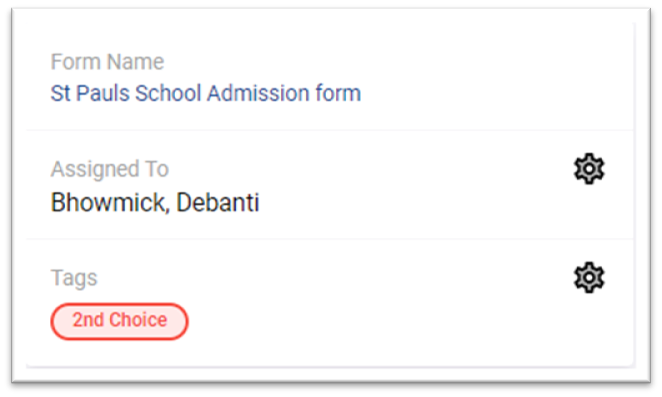Open the Tags gear settings
The image size is (662, 397).
click(x=589, y=278)
